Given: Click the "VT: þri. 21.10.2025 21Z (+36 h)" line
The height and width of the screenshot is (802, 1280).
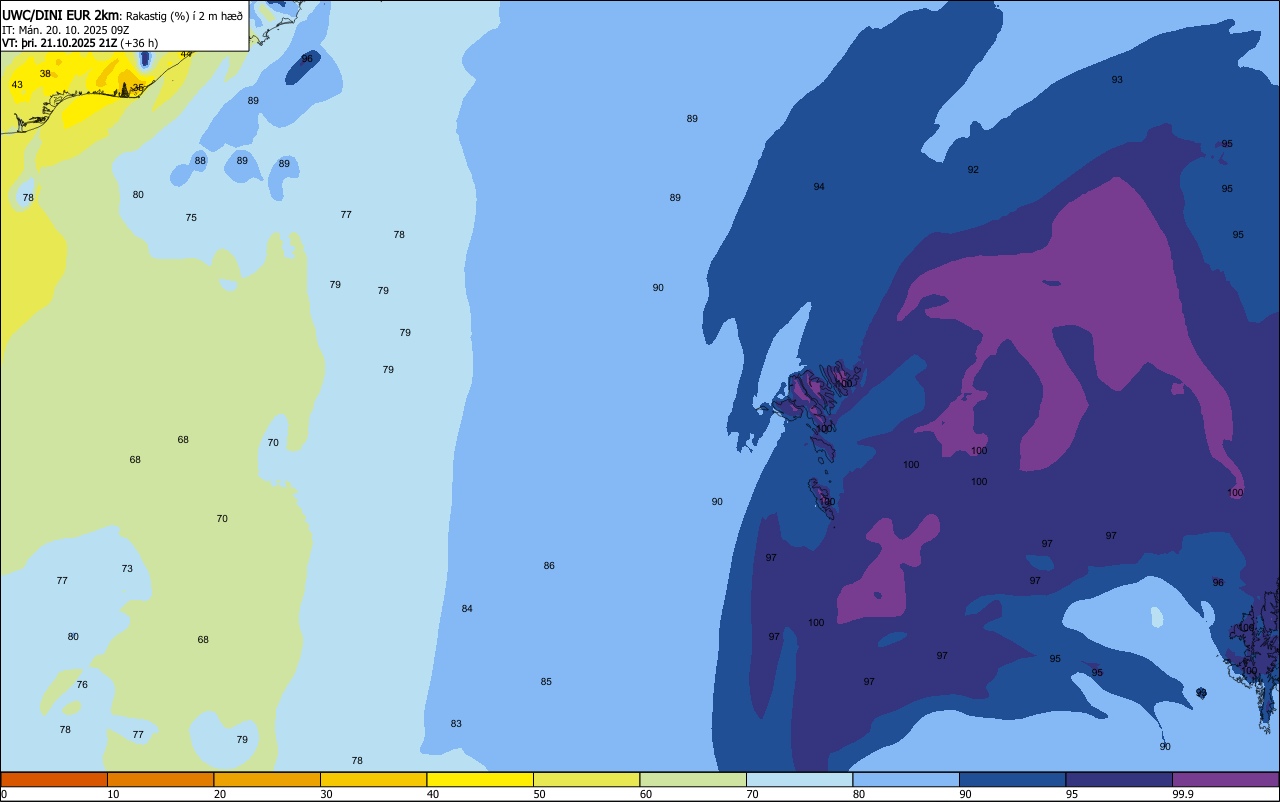Looking at the screenshot, I should [80, 43].
